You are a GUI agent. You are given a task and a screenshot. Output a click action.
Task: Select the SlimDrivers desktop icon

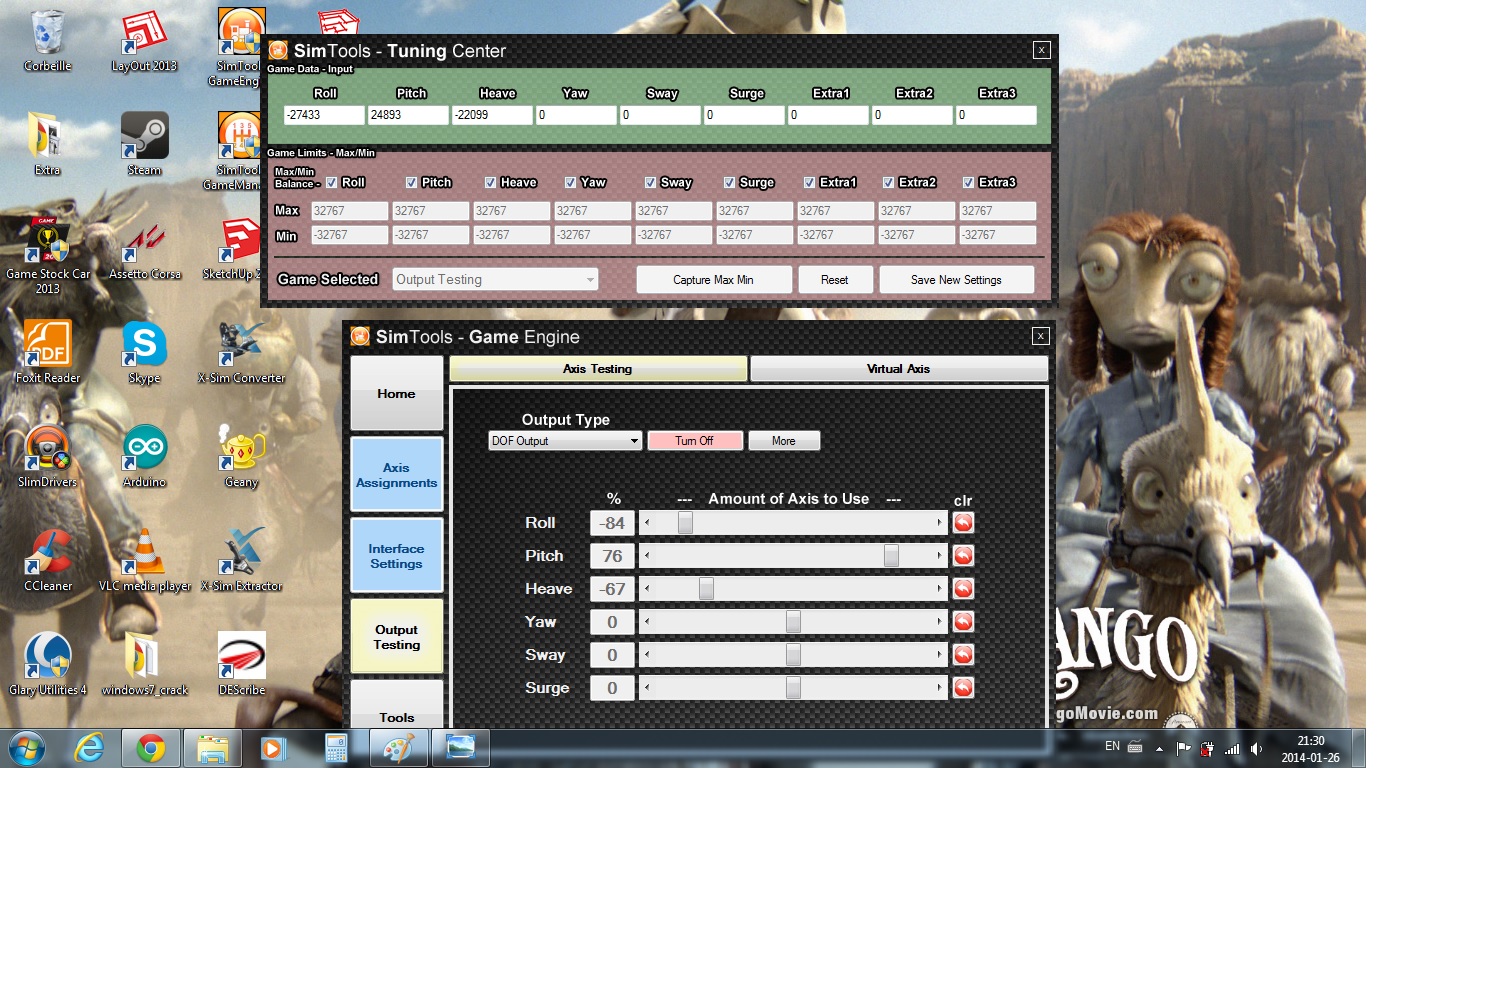point(47,456)
